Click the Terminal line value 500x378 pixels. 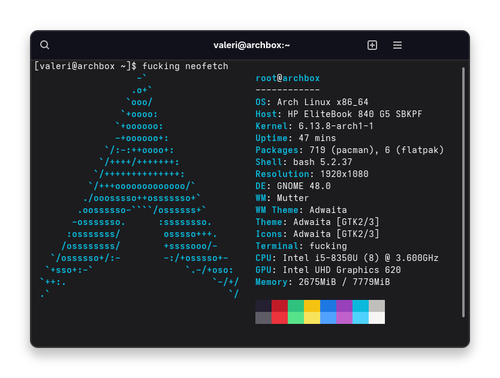(328, 246)
